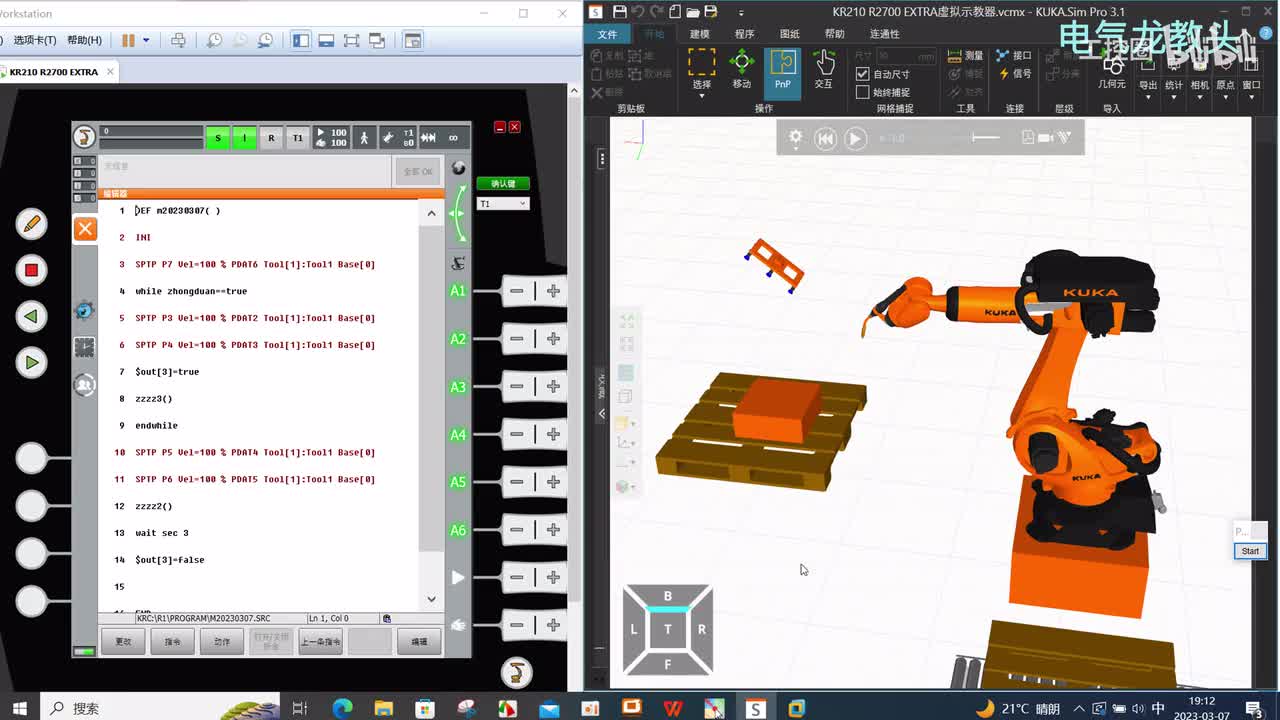Image resolution: width=1280 pixels, height=720 pixels.
Task: Activate the PnP tool in ribbon
Action: (782, 70)
